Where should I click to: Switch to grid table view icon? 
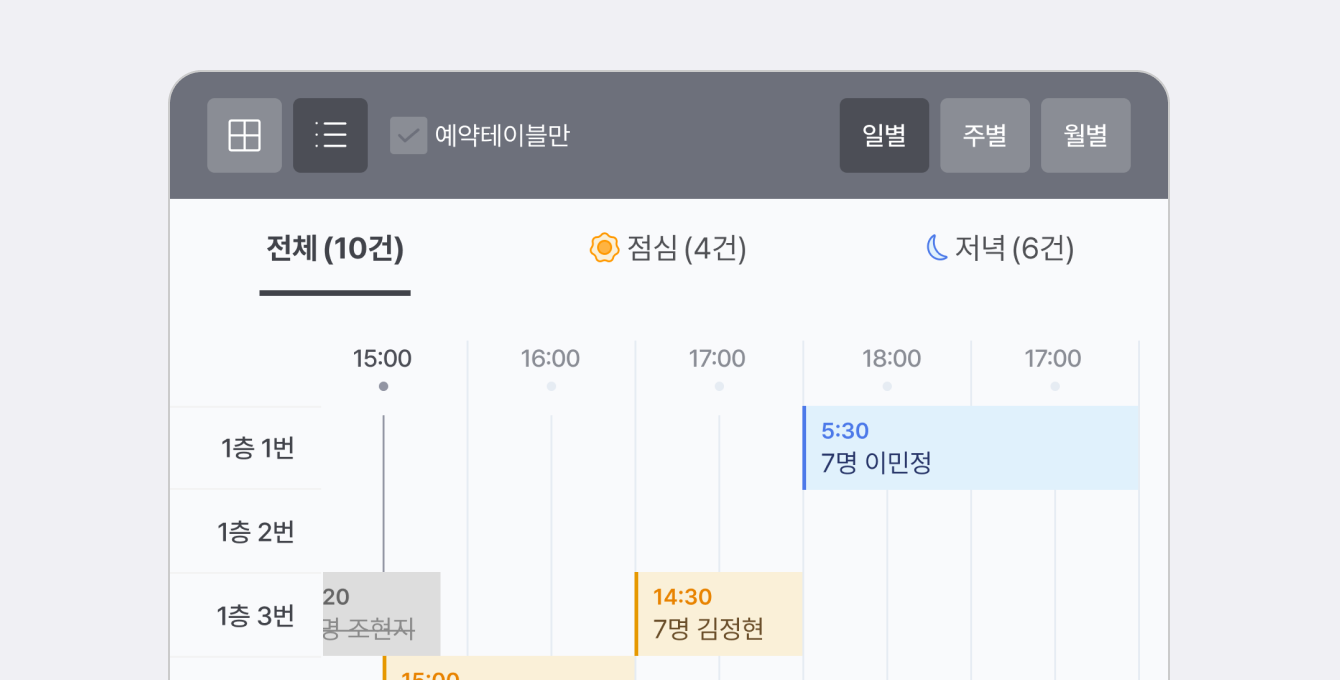point(244,135)
